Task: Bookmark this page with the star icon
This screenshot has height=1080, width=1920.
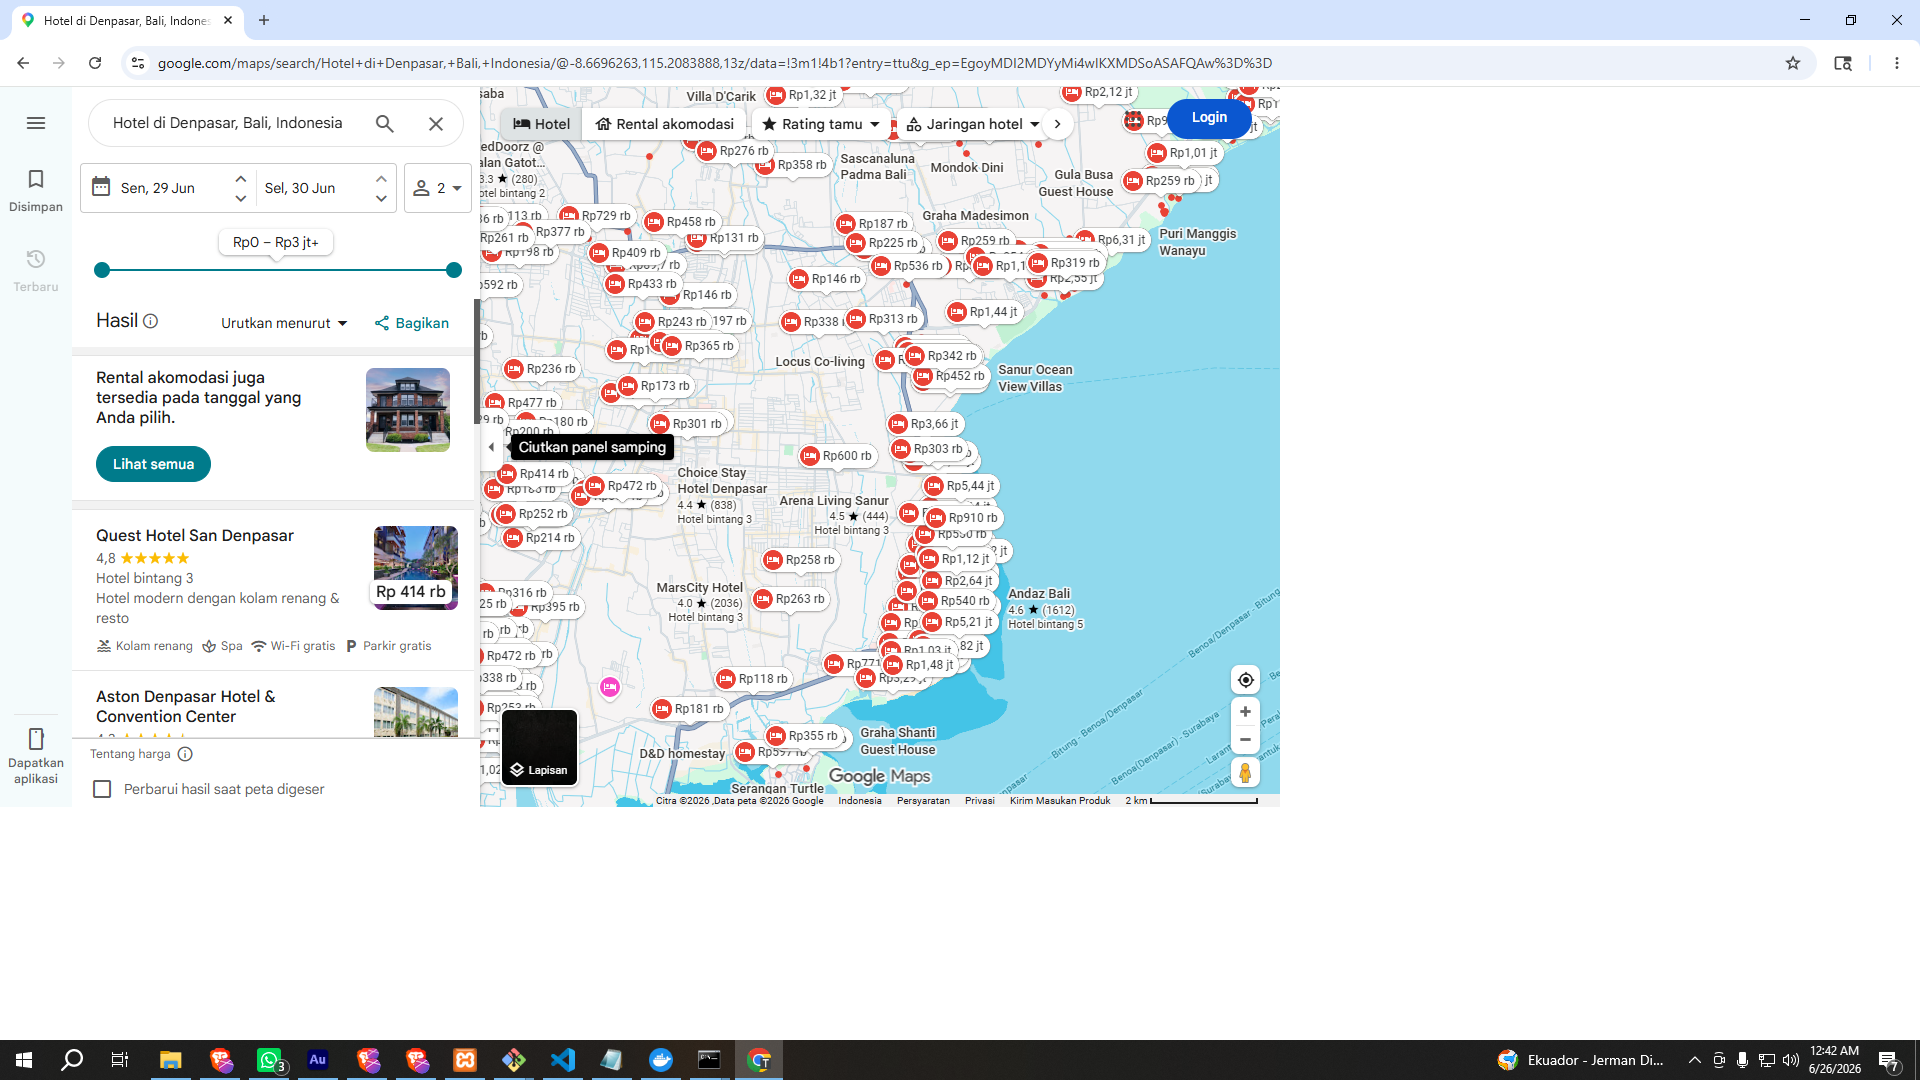Action: (1793, 63)
